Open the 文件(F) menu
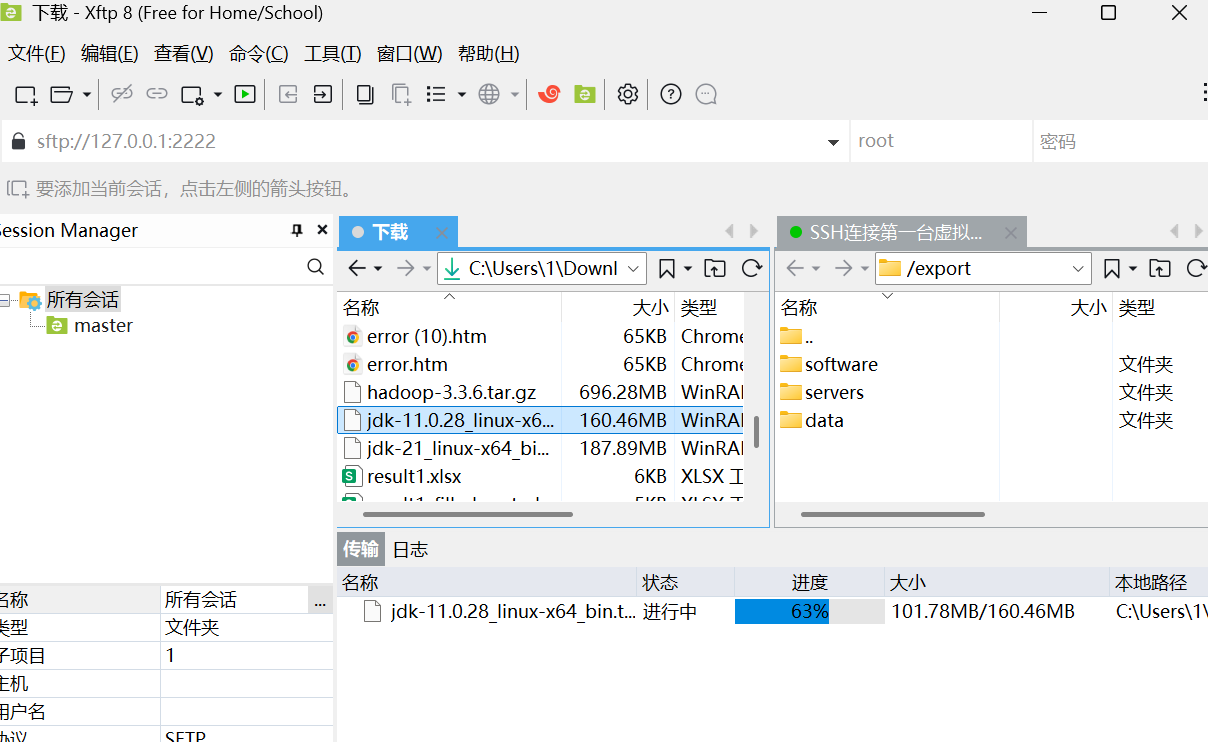 pos(36,53)
